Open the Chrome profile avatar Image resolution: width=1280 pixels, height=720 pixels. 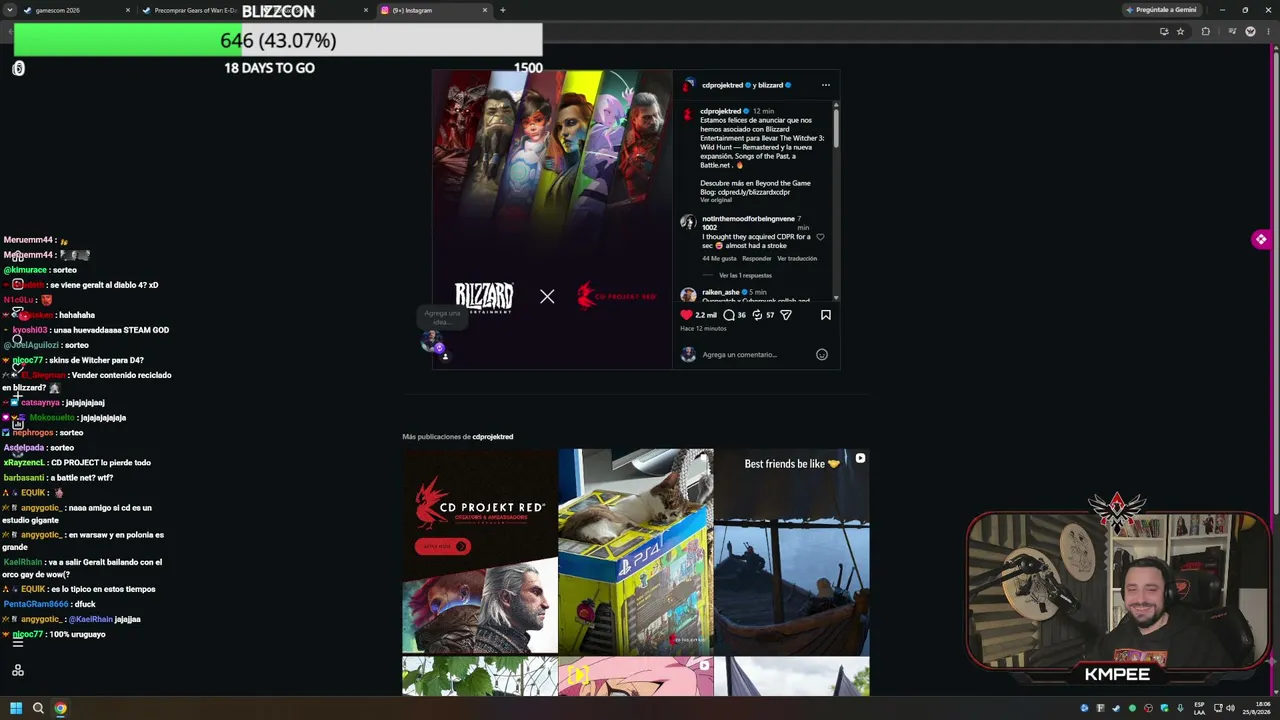pyautogui.click(x=1250, y=31)
